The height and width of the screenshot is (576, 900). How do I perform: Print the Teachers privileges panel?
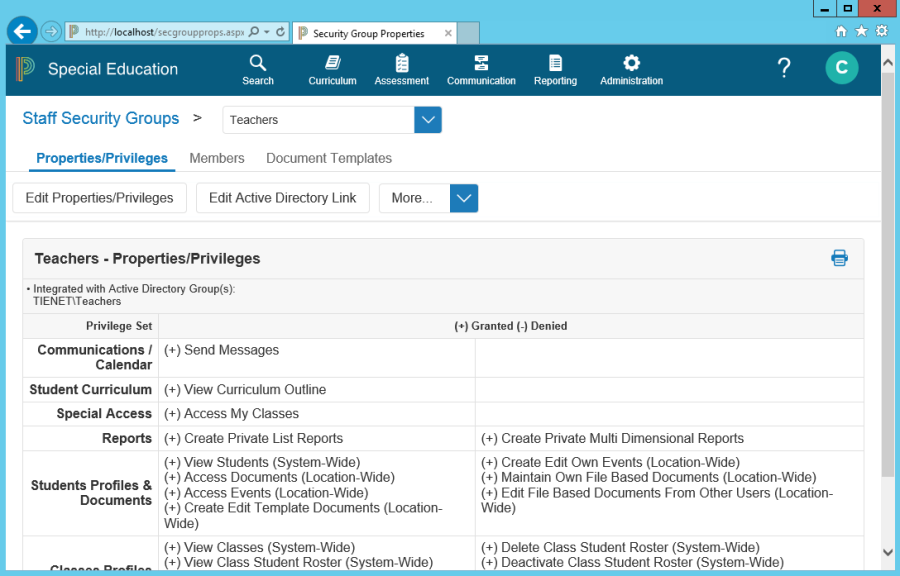[x=839, y=258]
